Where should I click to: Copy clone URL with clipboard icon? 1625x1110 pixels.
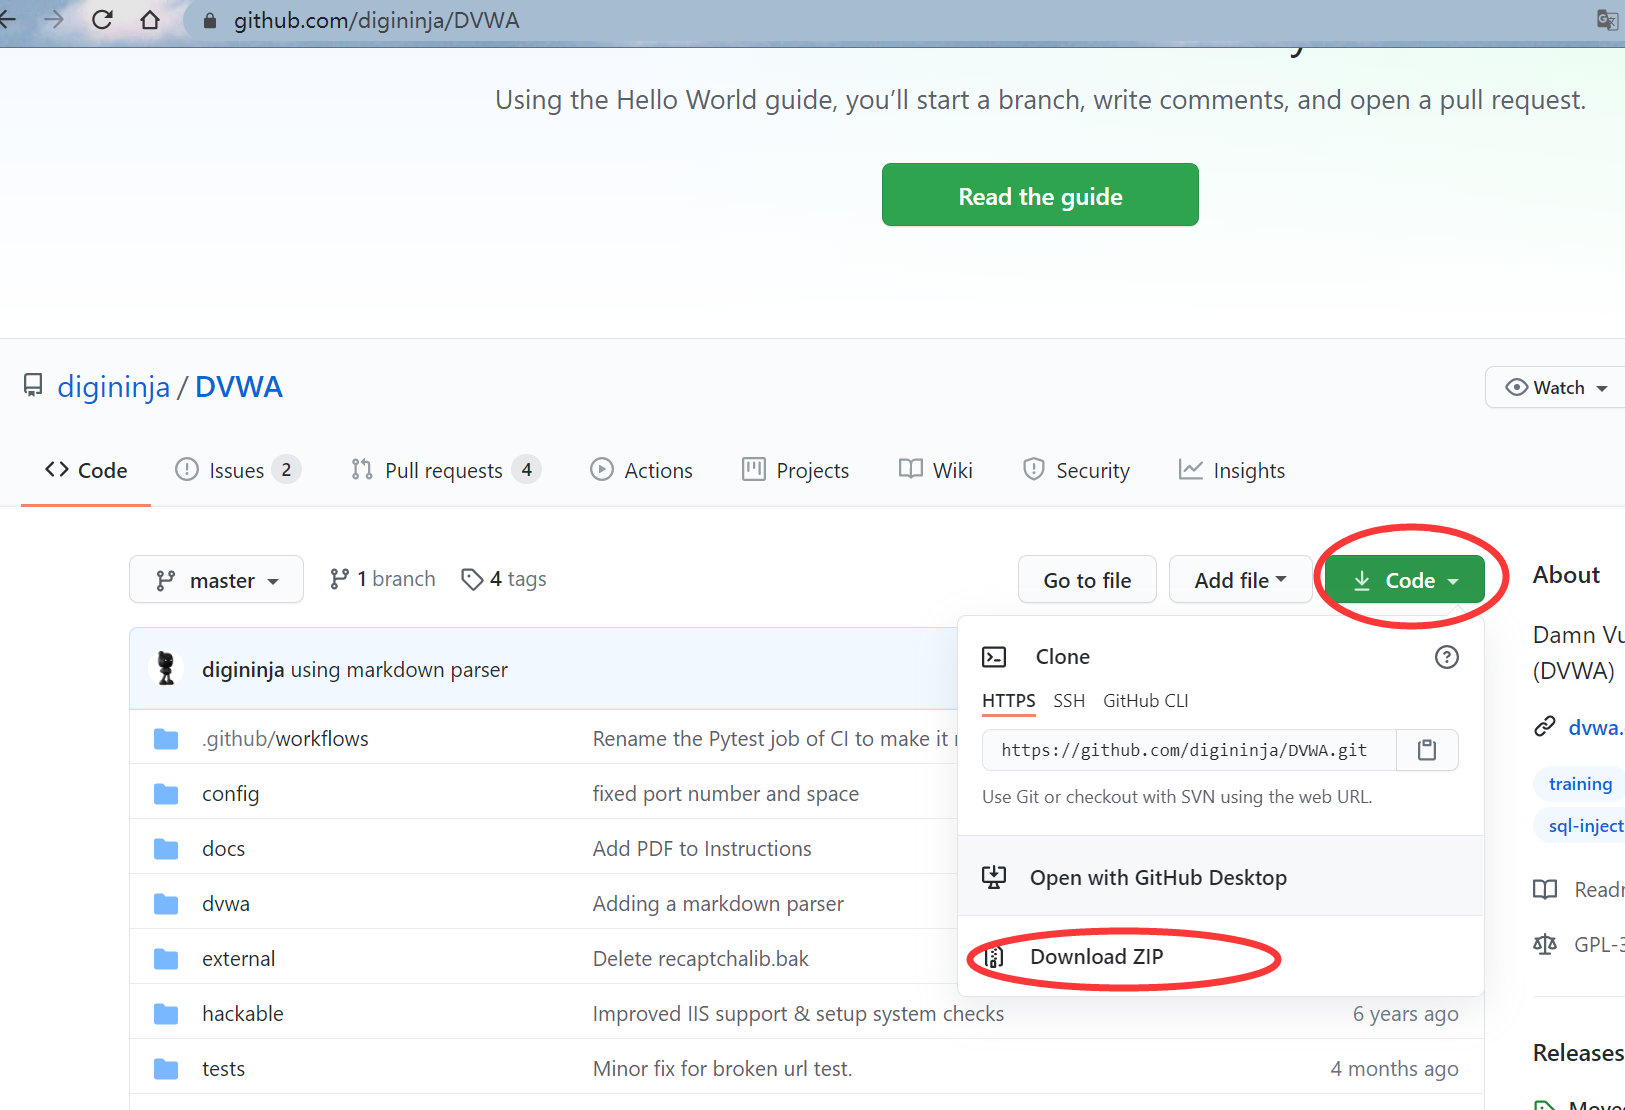[x=1427, y=750]
